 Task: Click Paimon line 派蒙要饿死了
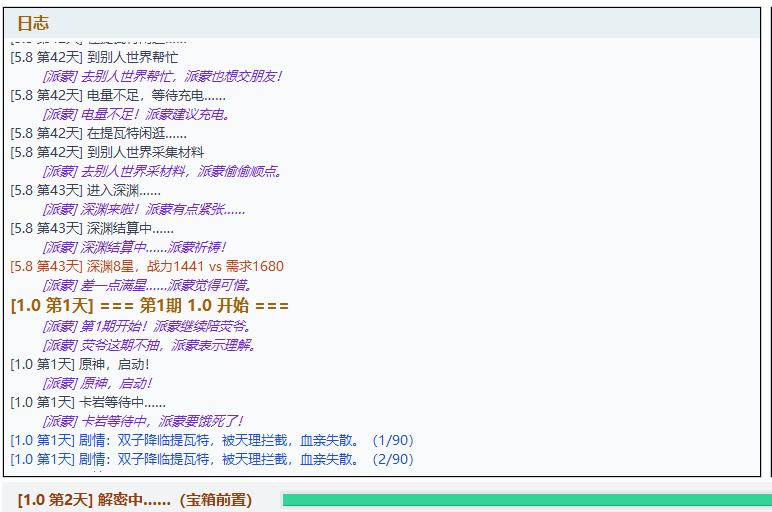143,421
